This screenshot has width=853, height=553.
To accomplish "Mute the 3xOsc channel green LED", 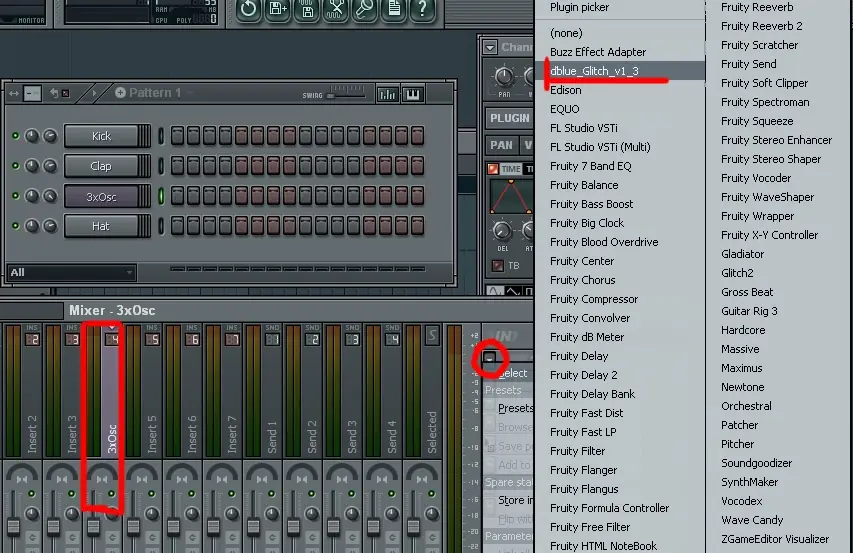I will [x=16, y=196].
